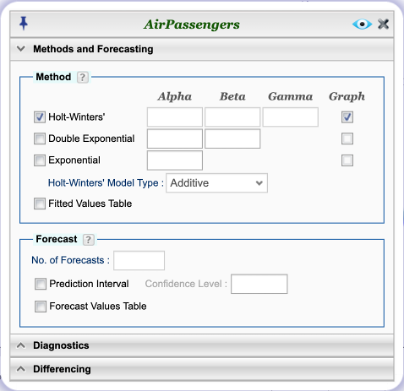Open the Forecast help question mark

click(88, 240)
